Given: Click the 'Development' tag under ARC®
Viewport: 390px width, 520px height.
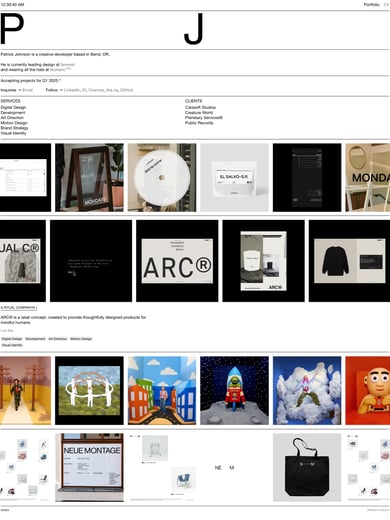Looking at the screenshot, I should (x=35, y=339).
